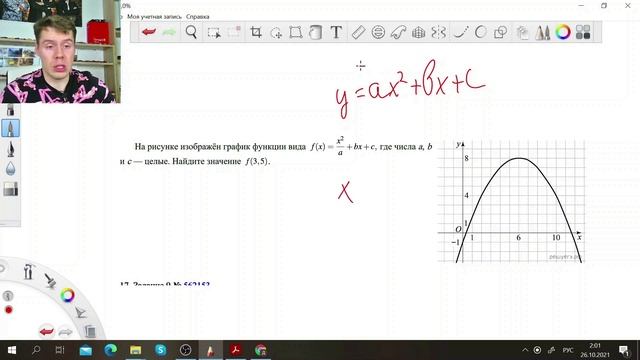Open the color wheel in lagoon

pos(67,295)
